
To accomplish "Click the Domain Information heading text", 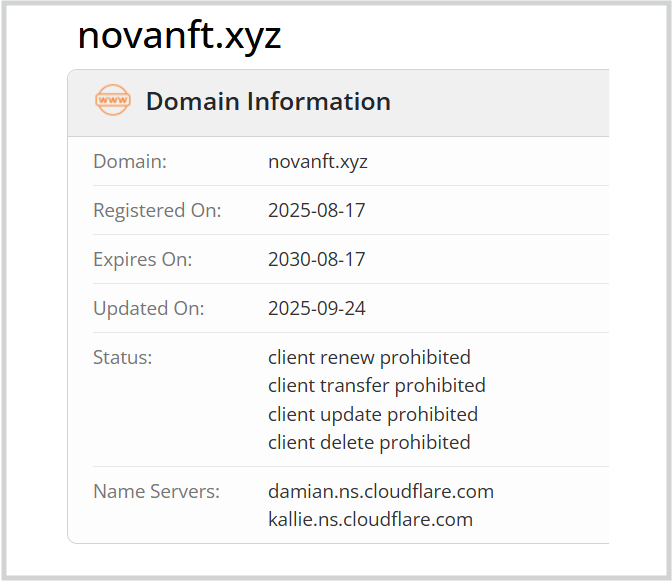I will point(268,101).
